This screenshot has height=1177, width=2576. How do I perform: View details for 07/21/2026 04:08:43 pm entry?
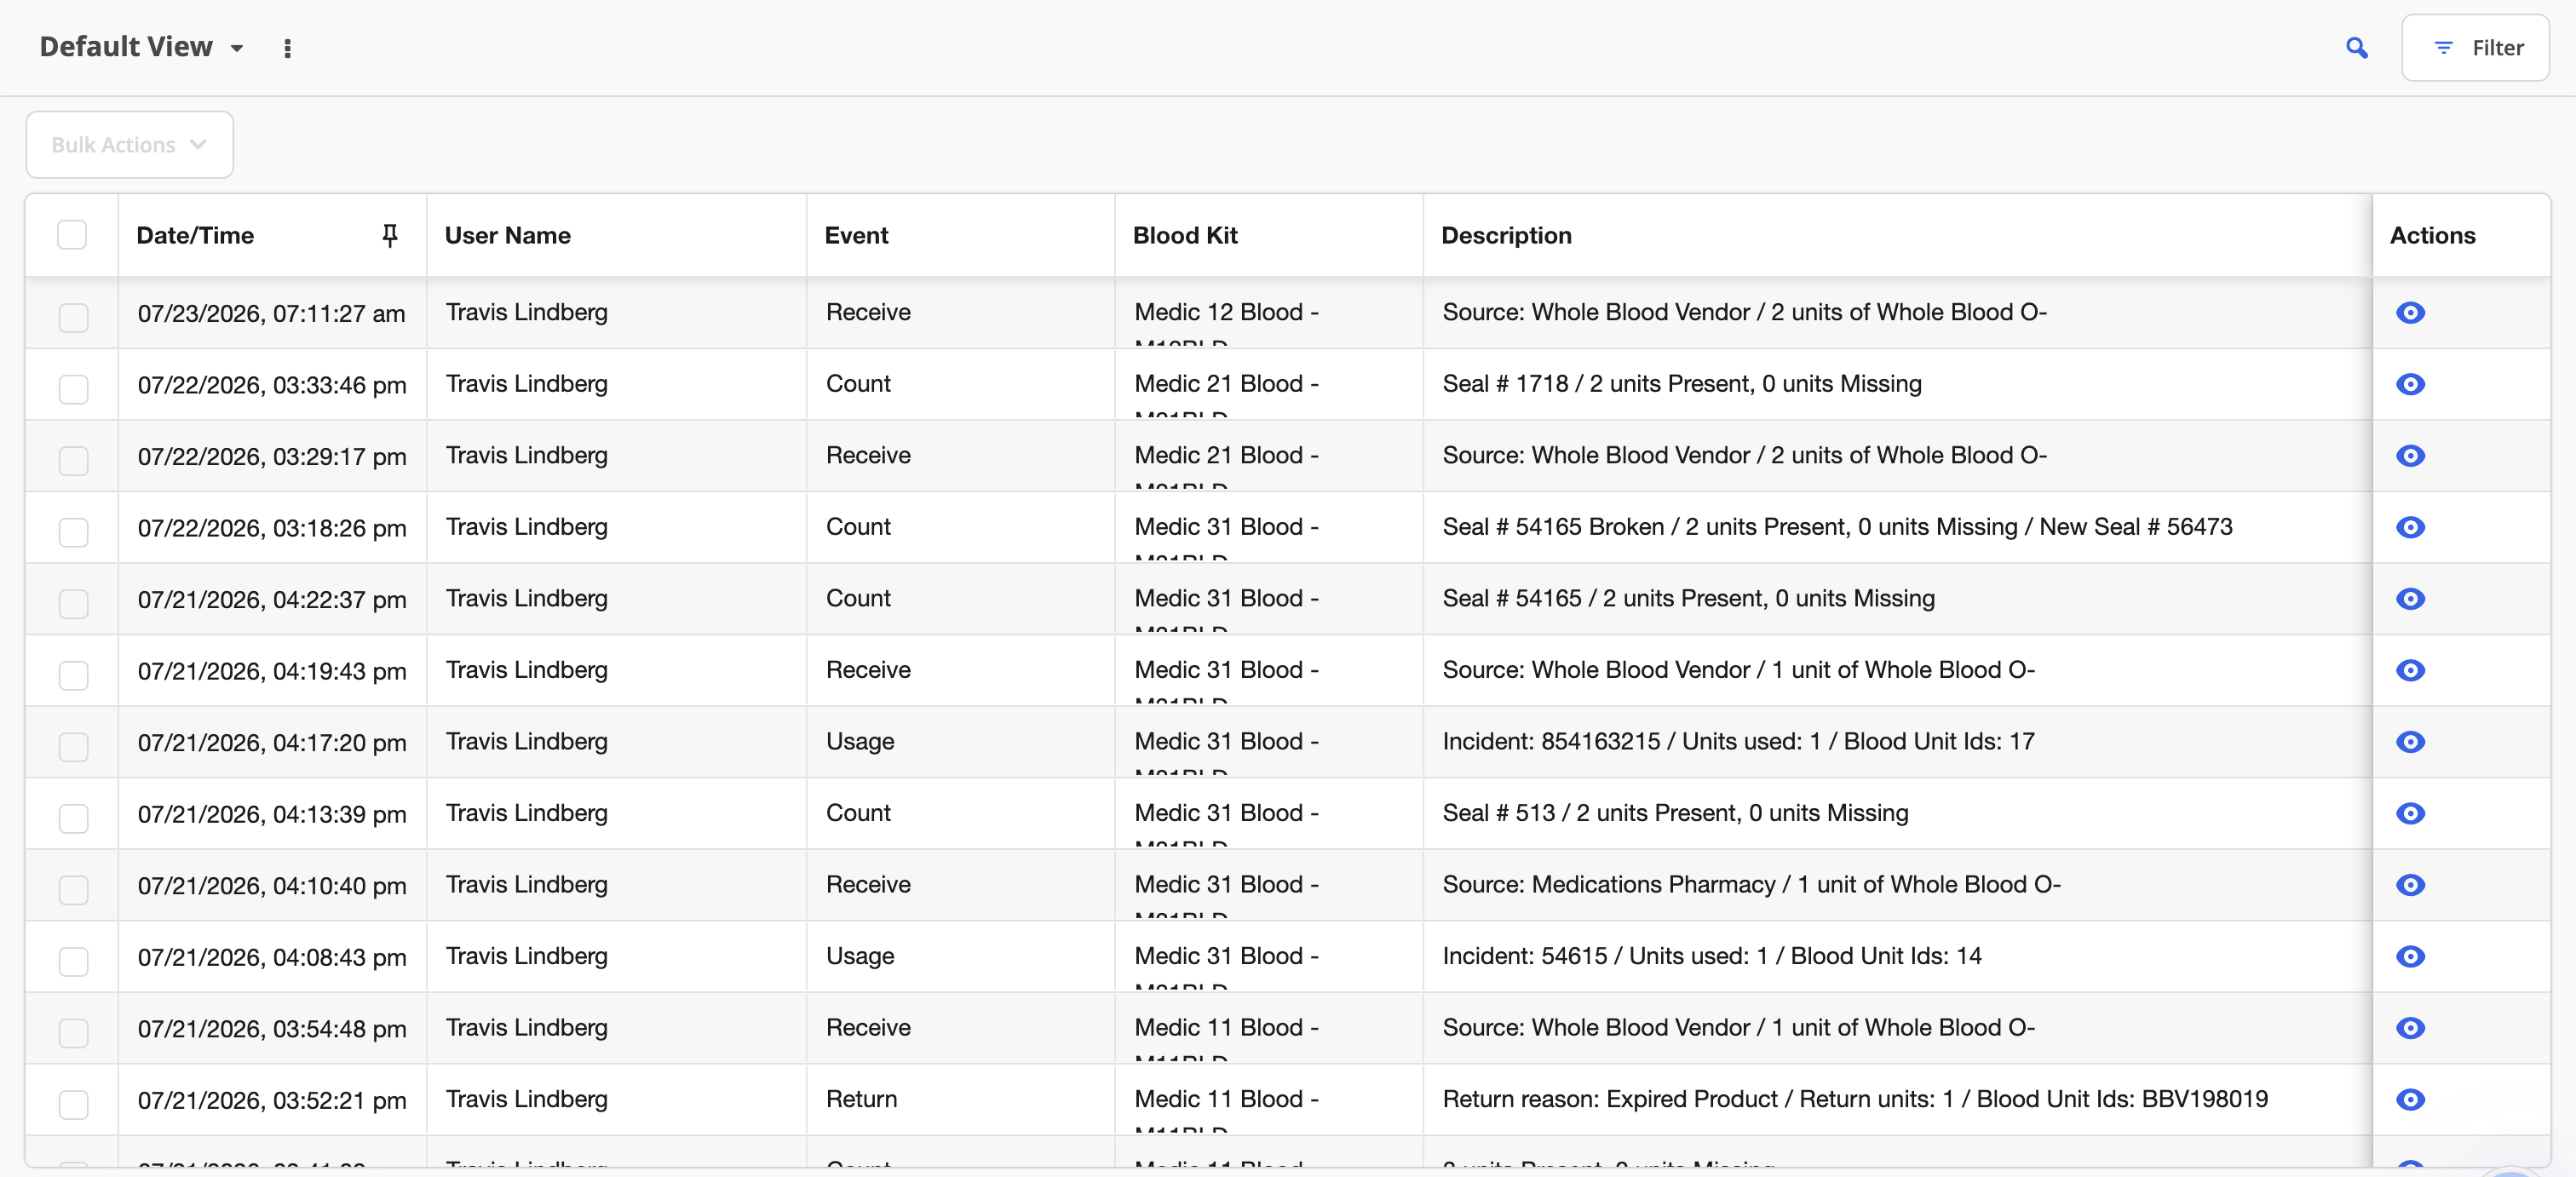2410,956
